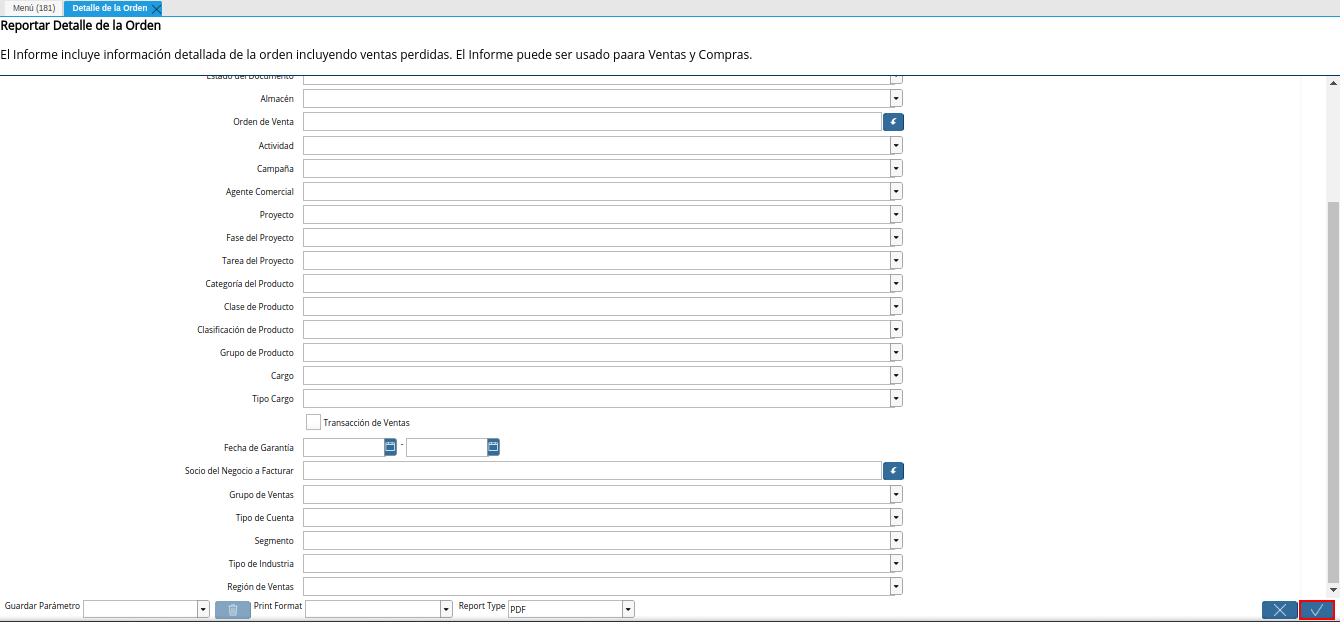
Task: Click the Socio del Negocio a Facturar lookup icon
Action: coord(893,471)
